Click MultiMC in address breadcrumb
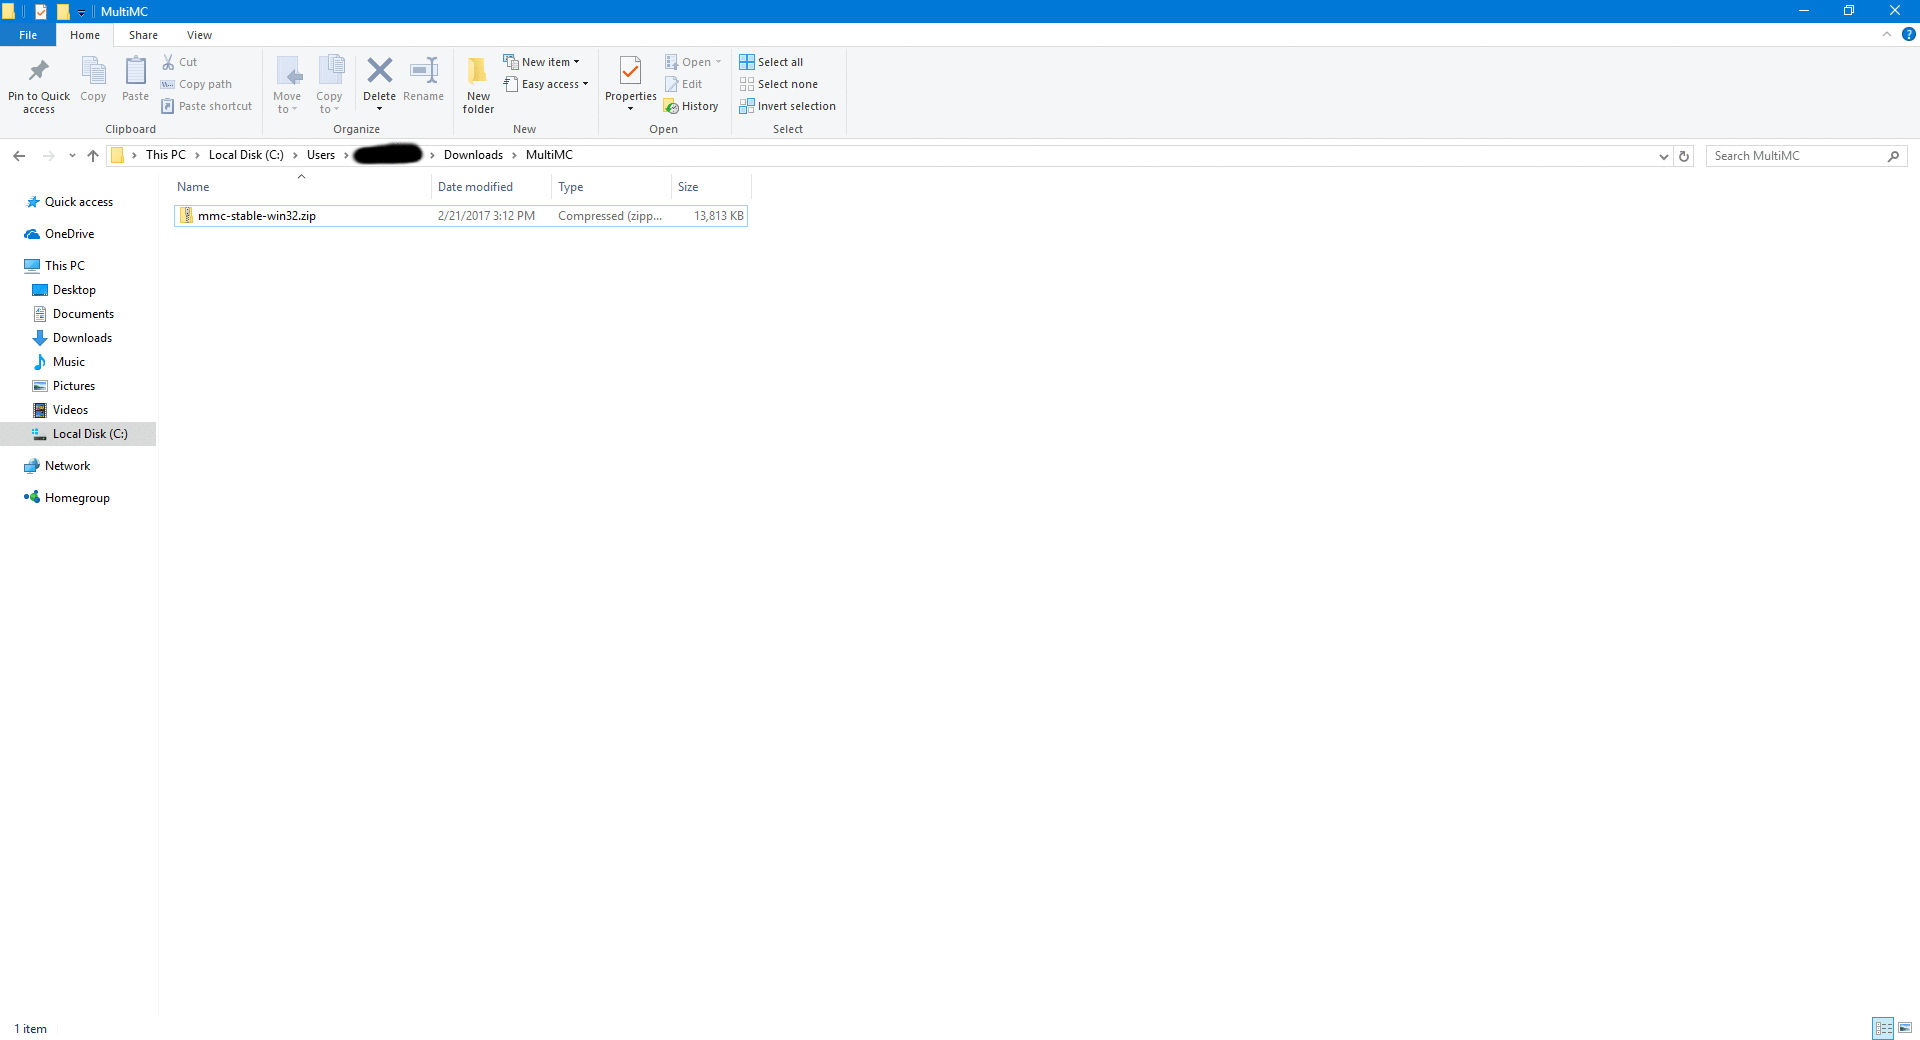1920x1040 pixels. click(x=549, y=155)
